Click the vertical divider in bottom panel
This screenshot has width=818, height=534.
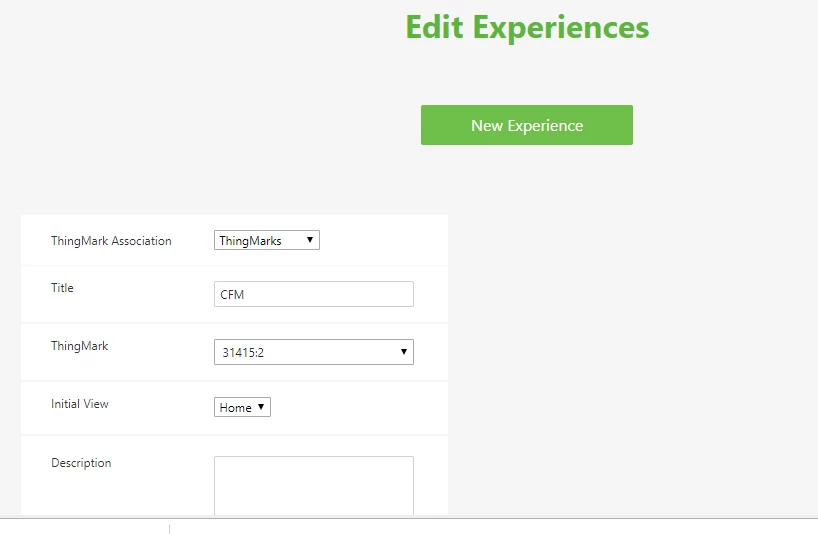coord(170,529)
